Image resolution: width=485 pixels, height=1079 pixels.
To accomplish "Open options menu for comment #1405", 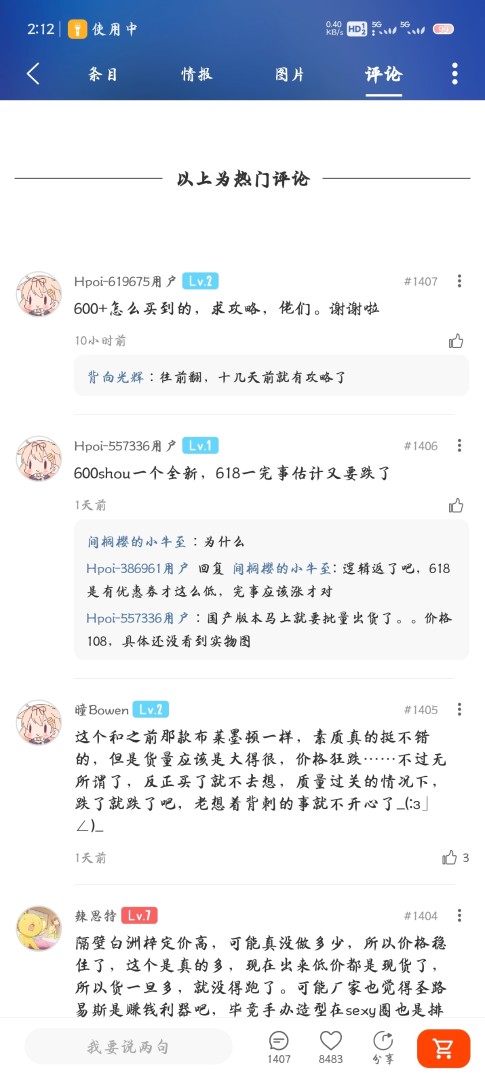I will 460,709.
